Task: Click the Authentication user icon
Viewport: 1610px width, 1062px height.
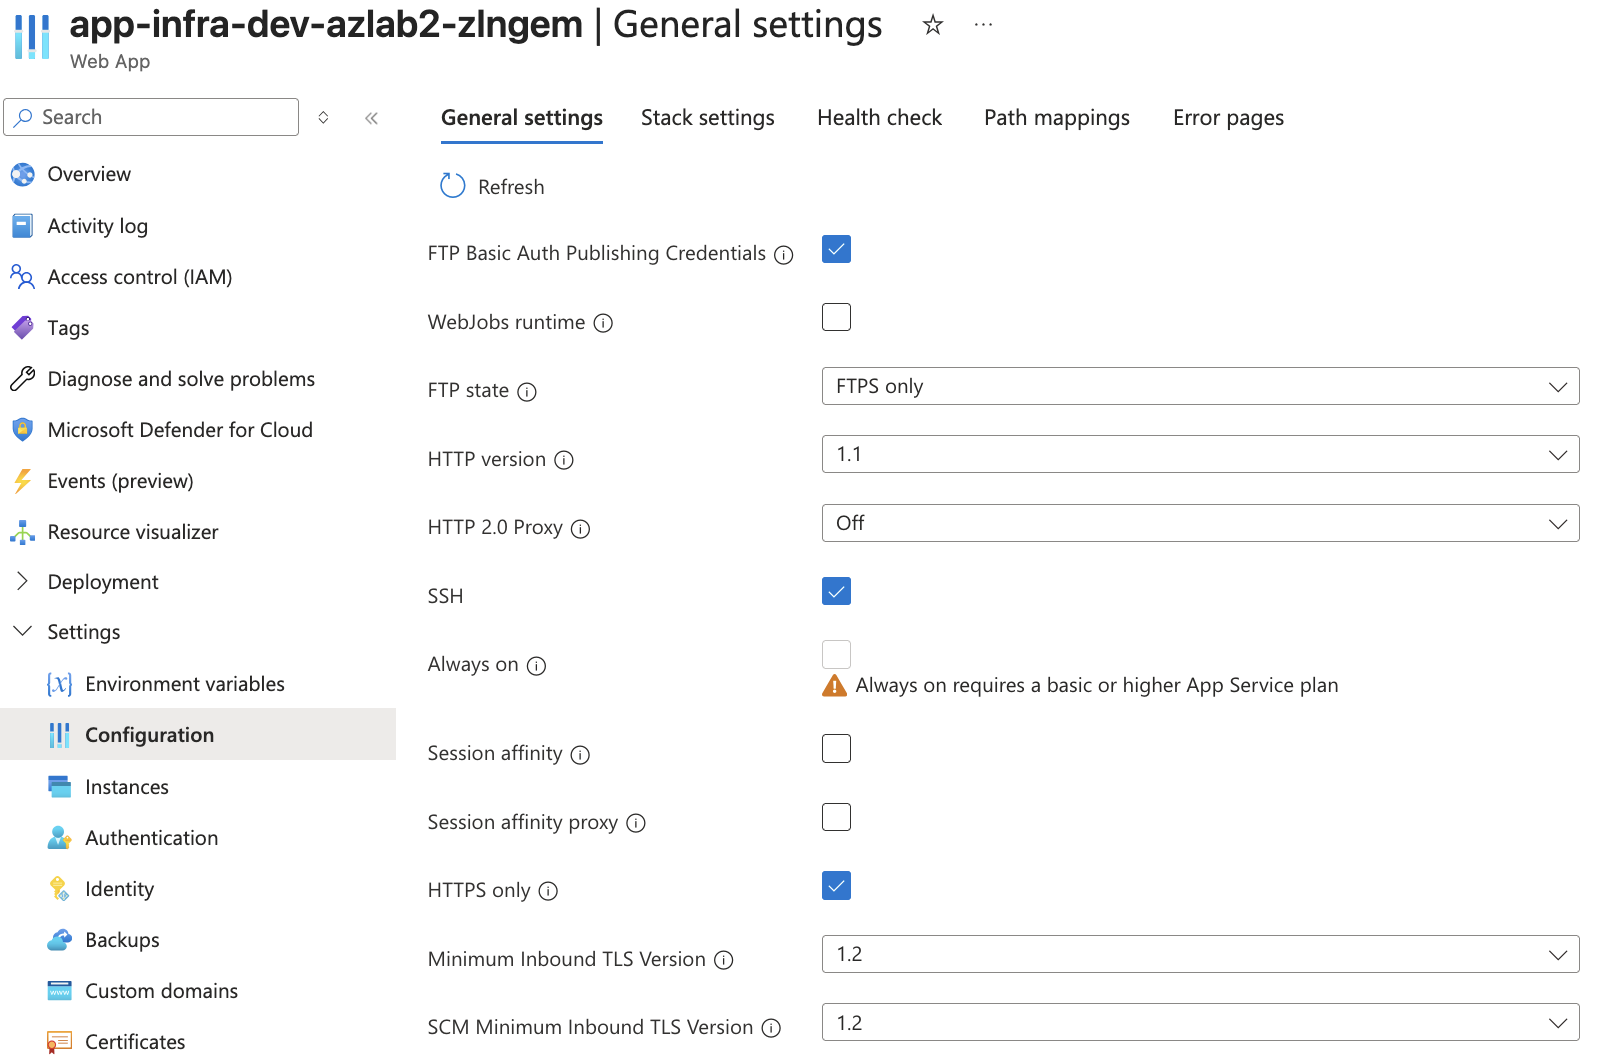Action: (60, 838)
